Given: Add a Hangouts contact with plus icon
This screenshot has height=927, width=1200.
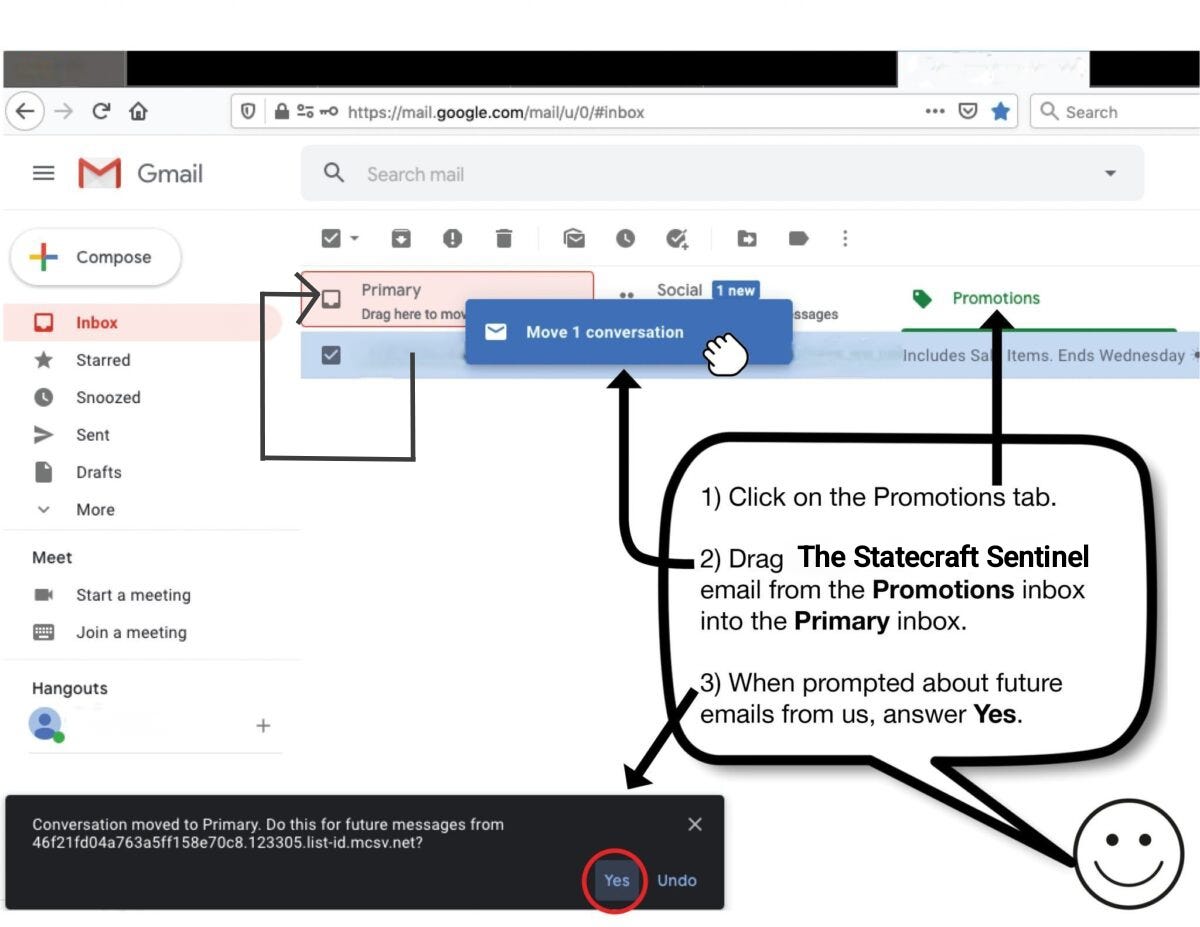Looking at the screenshot, I should (x=263, y=725).
